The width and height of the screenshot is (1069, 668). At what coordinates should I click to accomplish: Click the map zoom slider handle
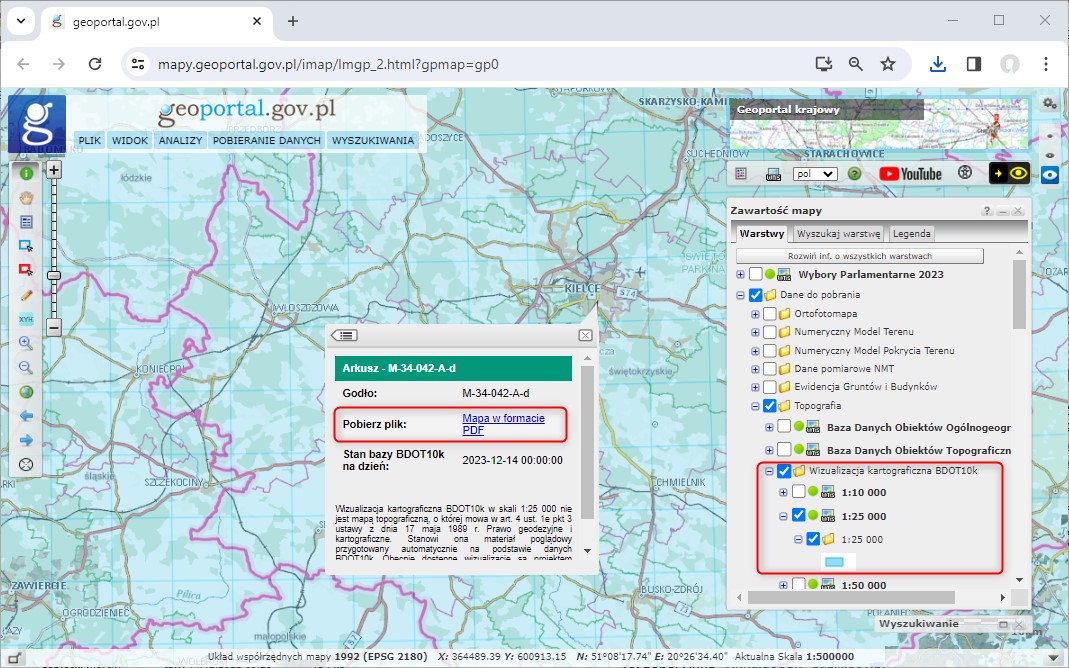coord(54,274)
